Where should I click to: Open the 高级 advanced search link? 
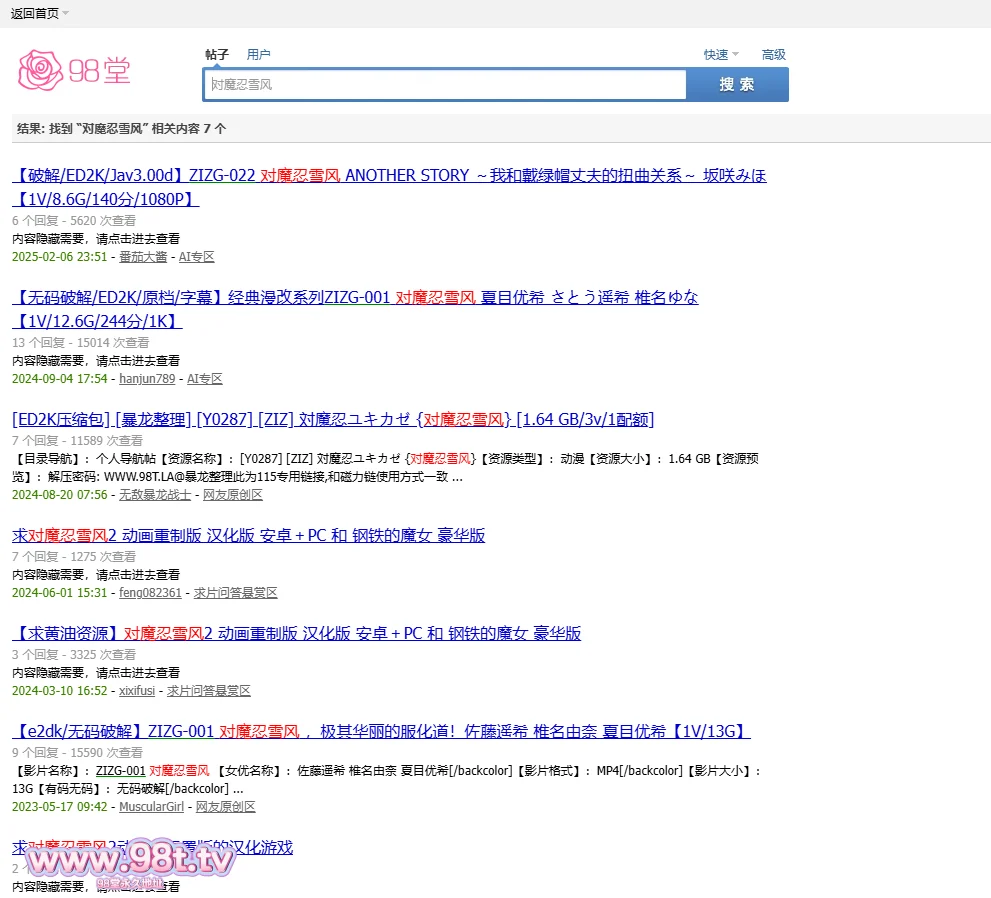point(773,55)
